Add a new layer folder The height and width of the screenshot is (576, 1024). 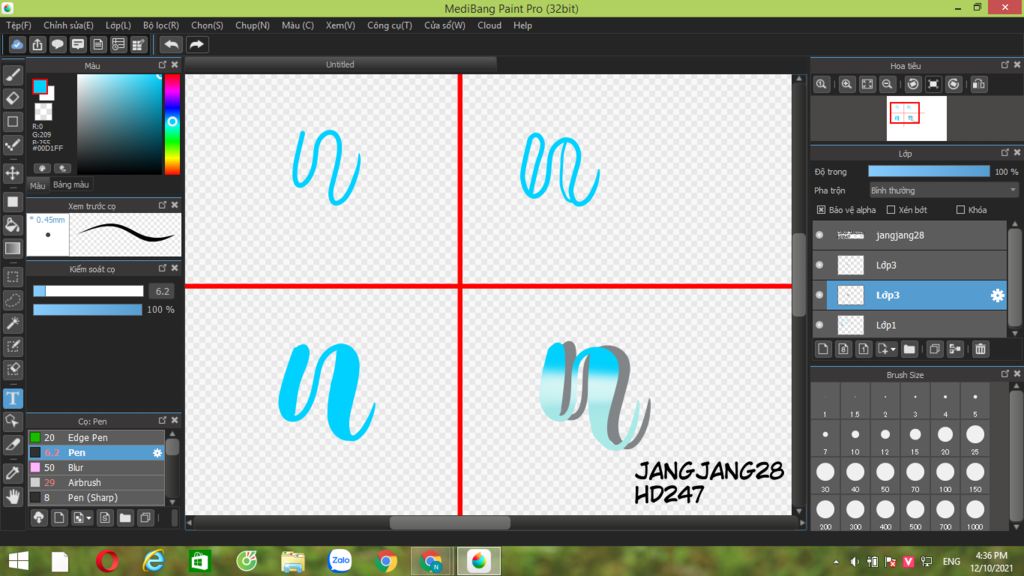[x=909, y=349]
